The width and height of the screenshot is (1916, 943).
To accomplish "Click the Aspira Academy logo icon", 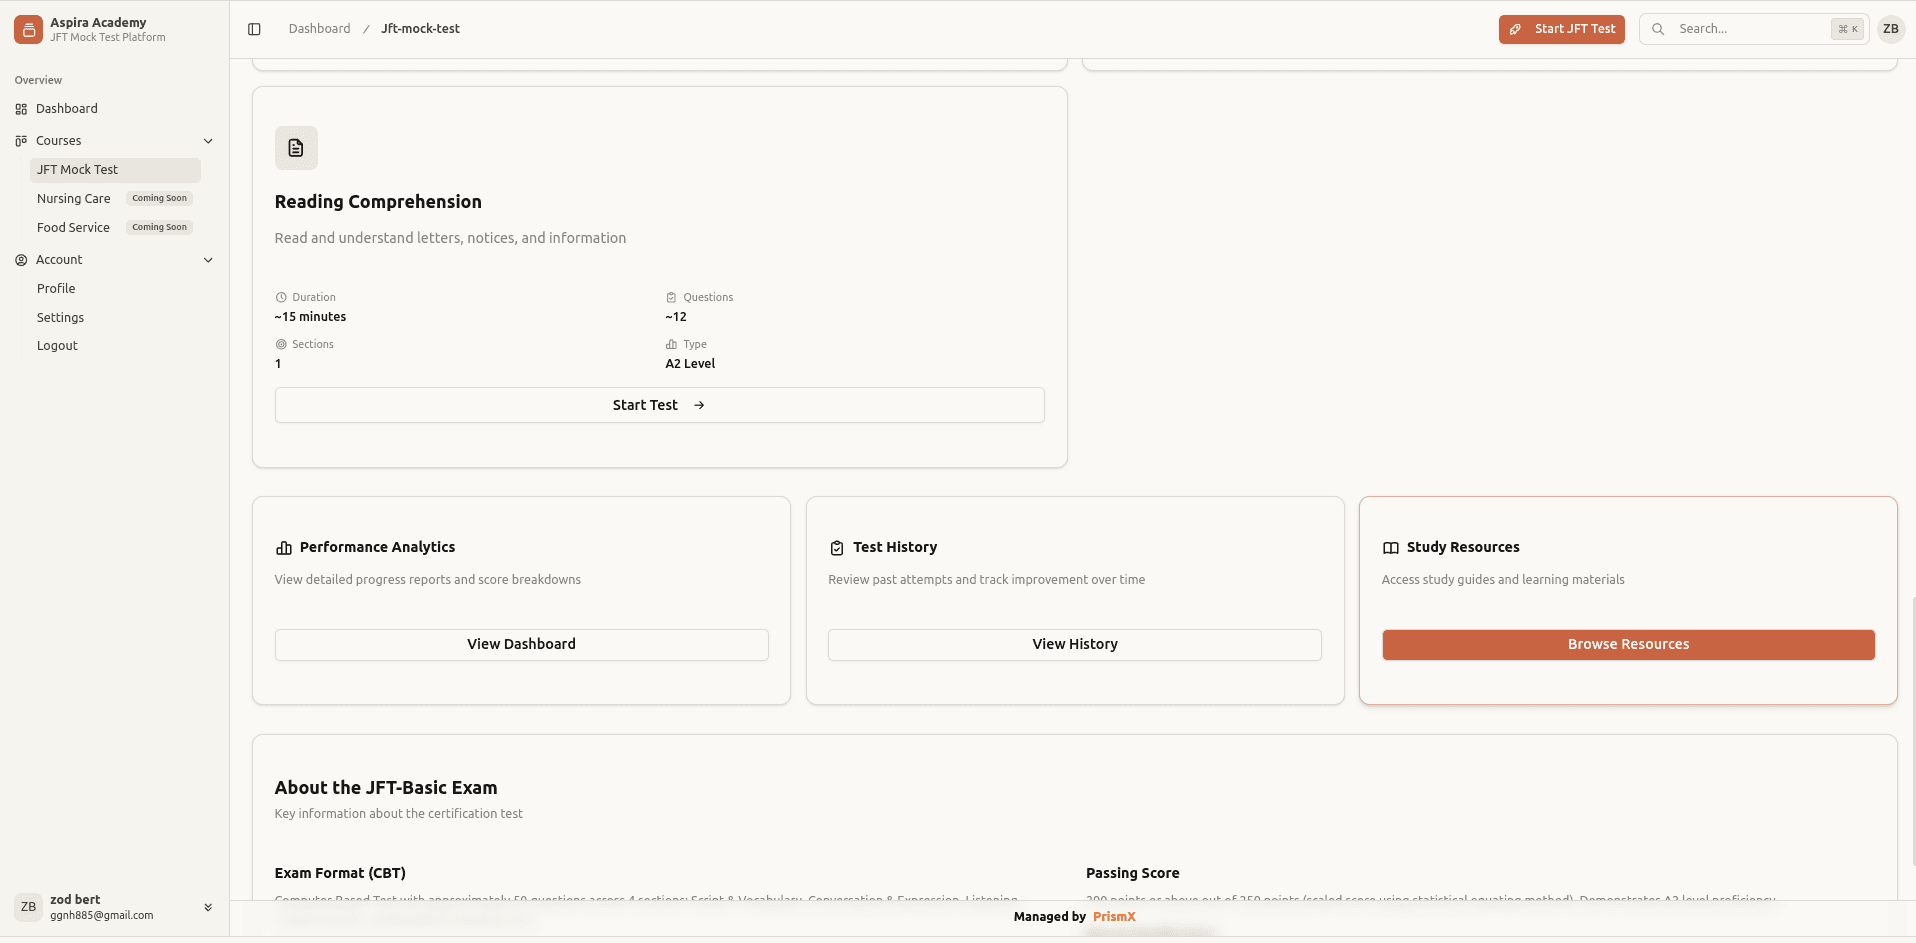I will coord(29,30).
